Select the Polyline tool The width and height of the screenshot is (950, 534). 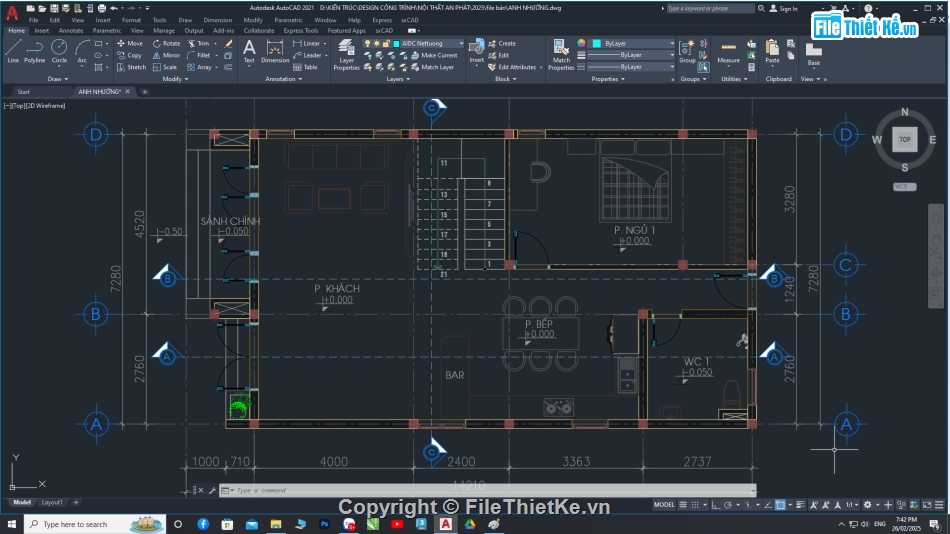coord(35,52)
